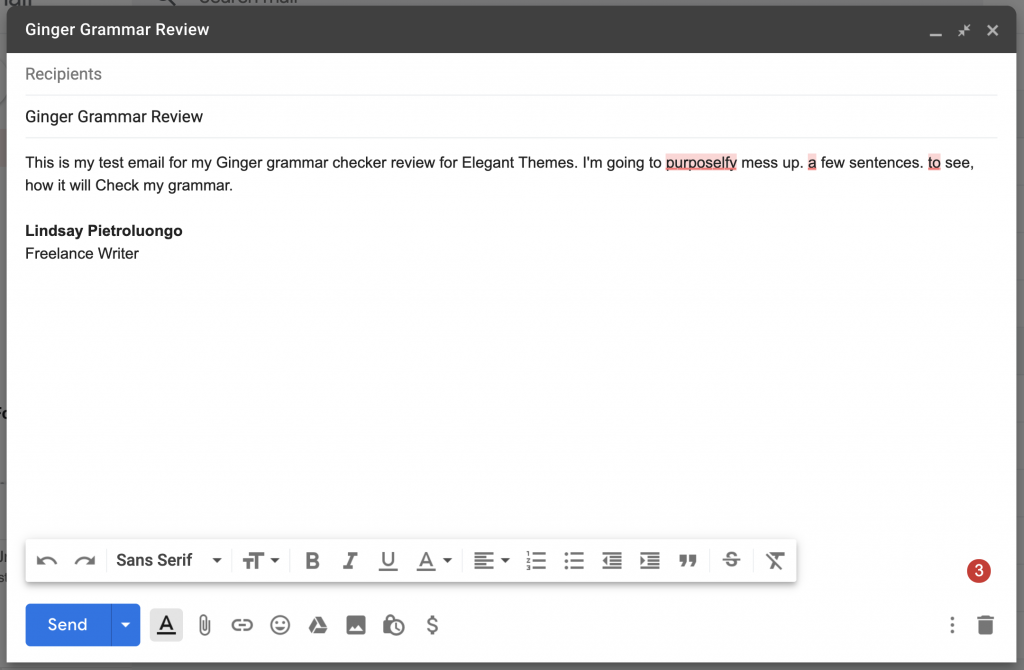The height and width of the screenshot is (670, 1024).
Task: Expand the text size dropdown
Action: point(261,561)
